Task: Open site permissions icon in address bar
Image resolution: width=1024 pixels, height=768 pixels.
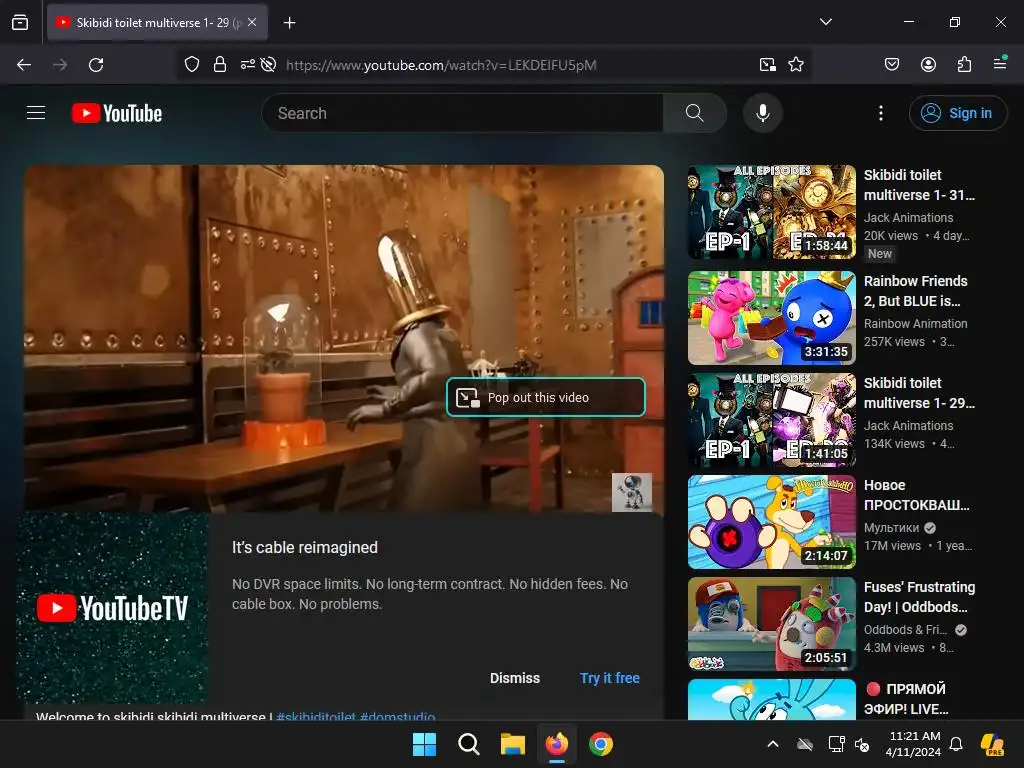Action: (x=248, y=65)
